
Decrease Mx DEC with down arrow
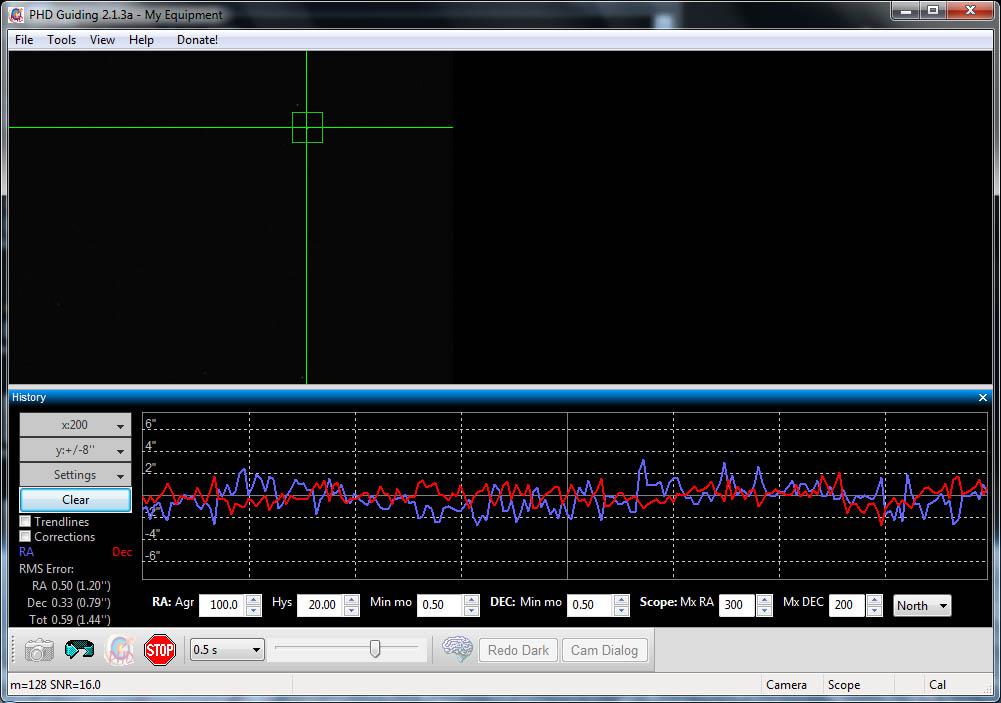point(875,610)
